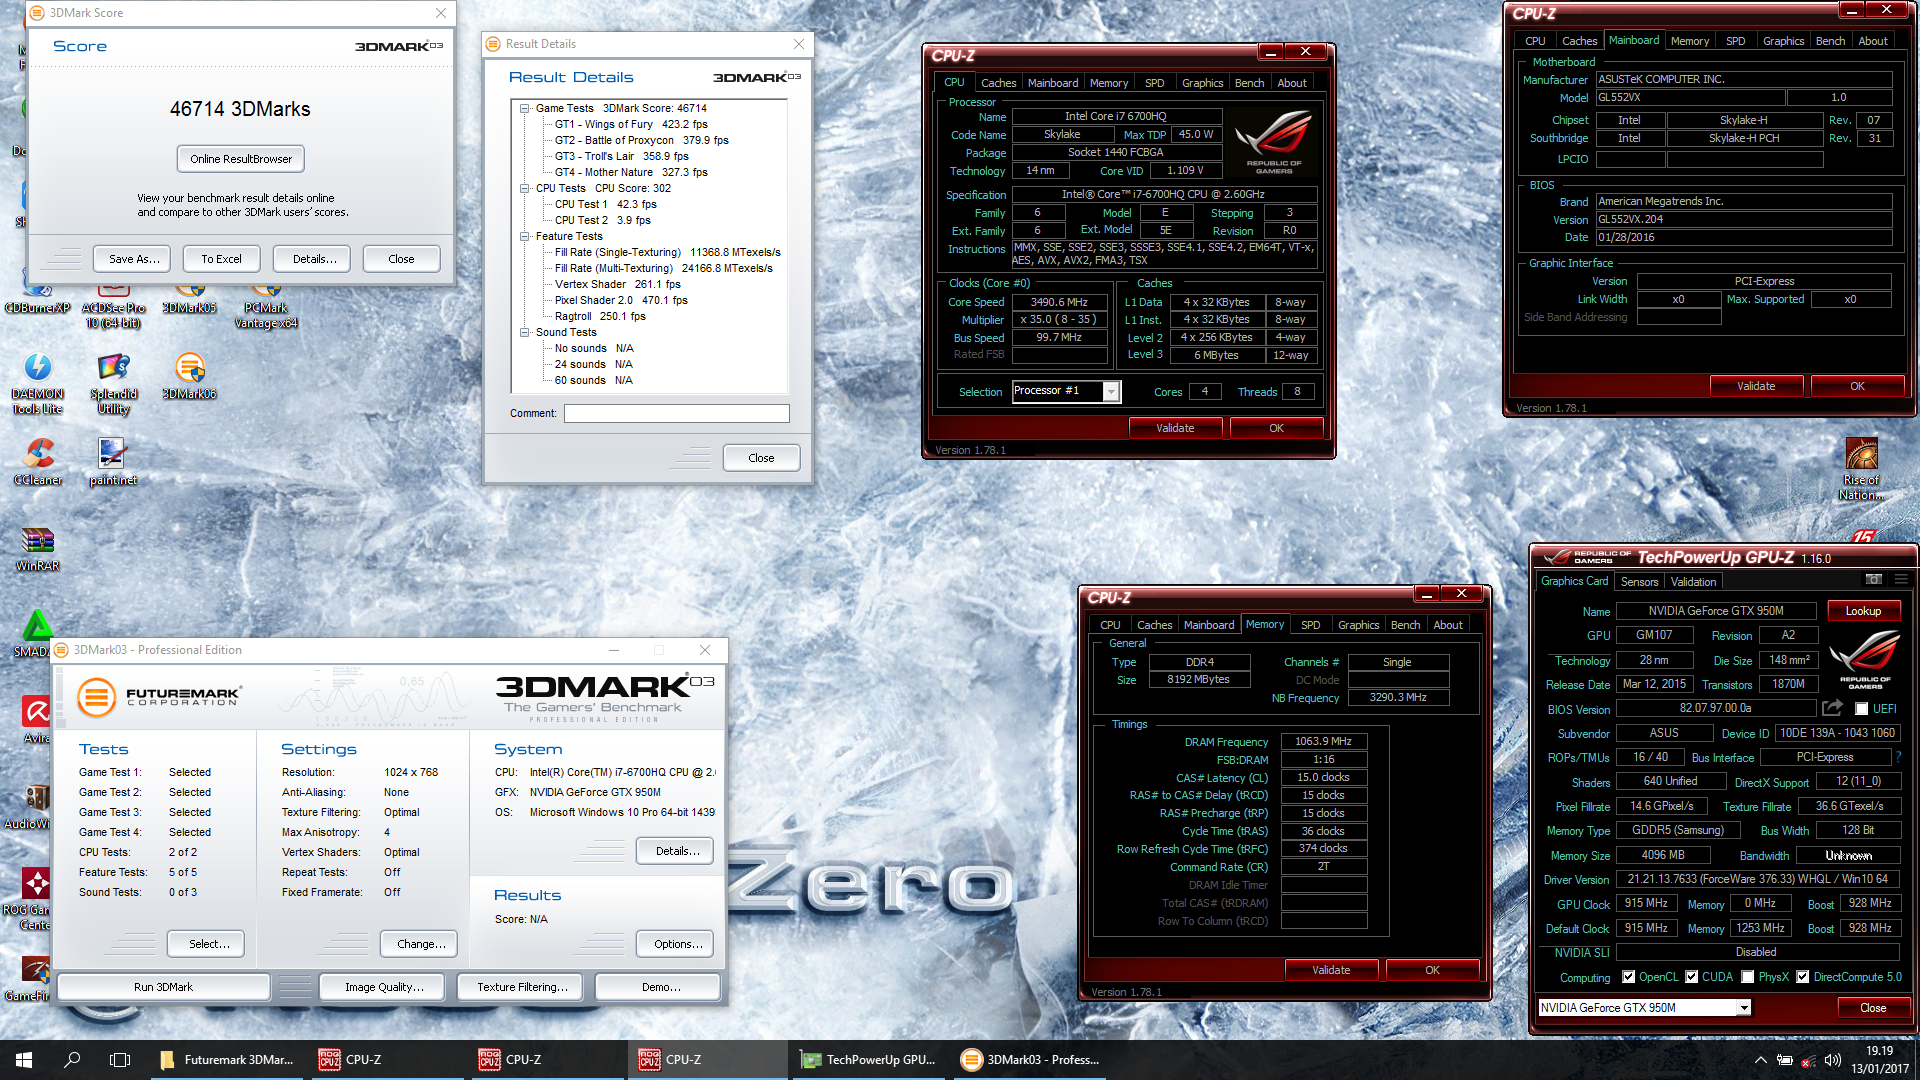Click Save As in 3DMark Score window
Viewport: 1920px width, 1080px height.
(134, 259)
